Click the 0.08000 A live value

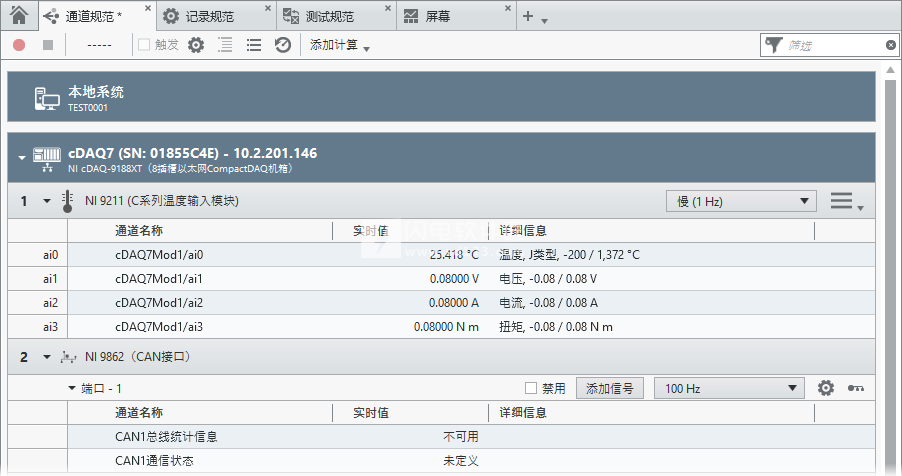pyautogui.click(x=453, y=303)
